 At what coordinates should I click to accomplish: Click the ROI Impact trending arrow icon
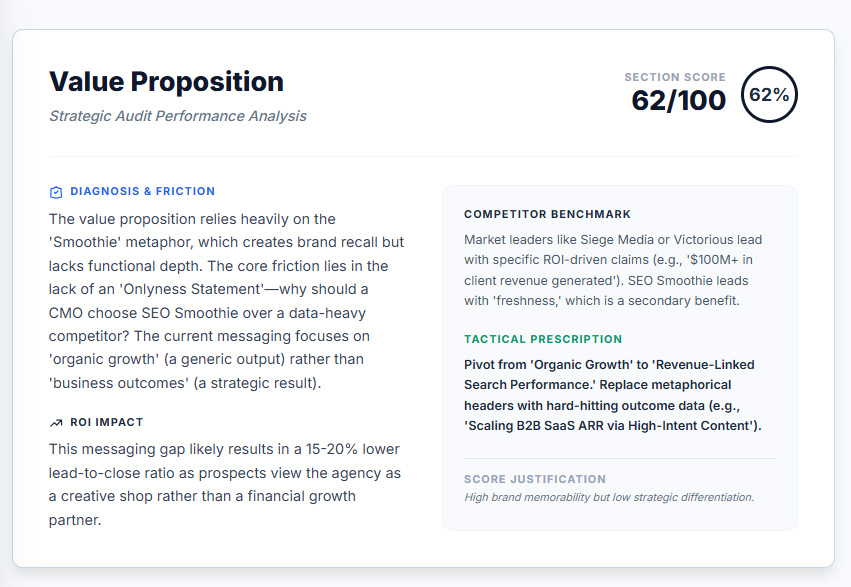(x=56, y=423)
